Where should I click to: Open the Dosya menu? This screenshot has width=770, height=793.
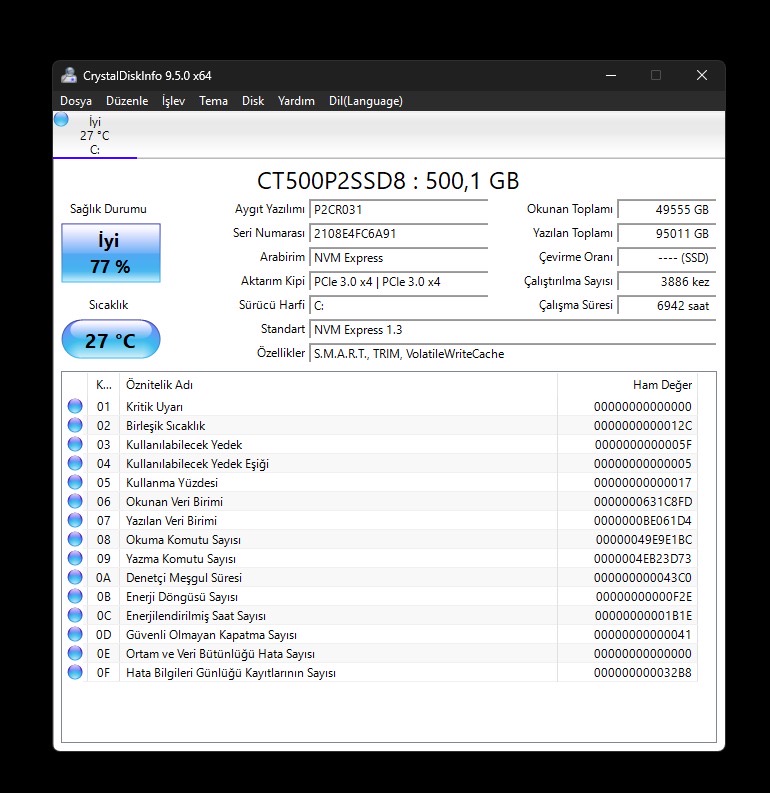(x=76, y=101)
